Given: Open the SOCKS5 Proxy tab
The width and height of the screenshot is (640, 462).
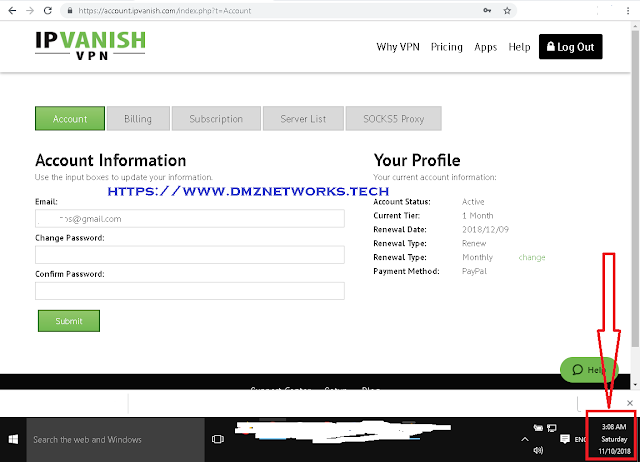Looking at the screenshot, I should pos(393,118).
